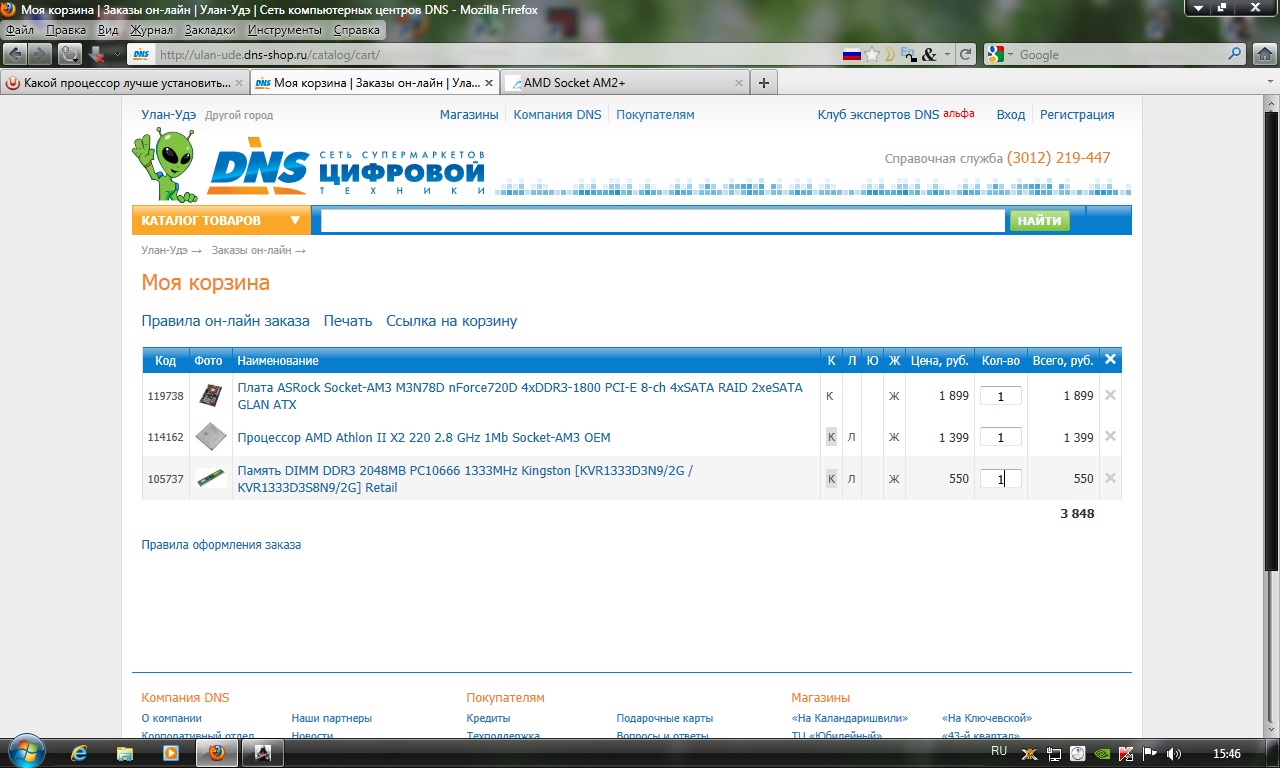Edit quantity field for Kingston memory
1280x768 pixels.
point(1000,479)
